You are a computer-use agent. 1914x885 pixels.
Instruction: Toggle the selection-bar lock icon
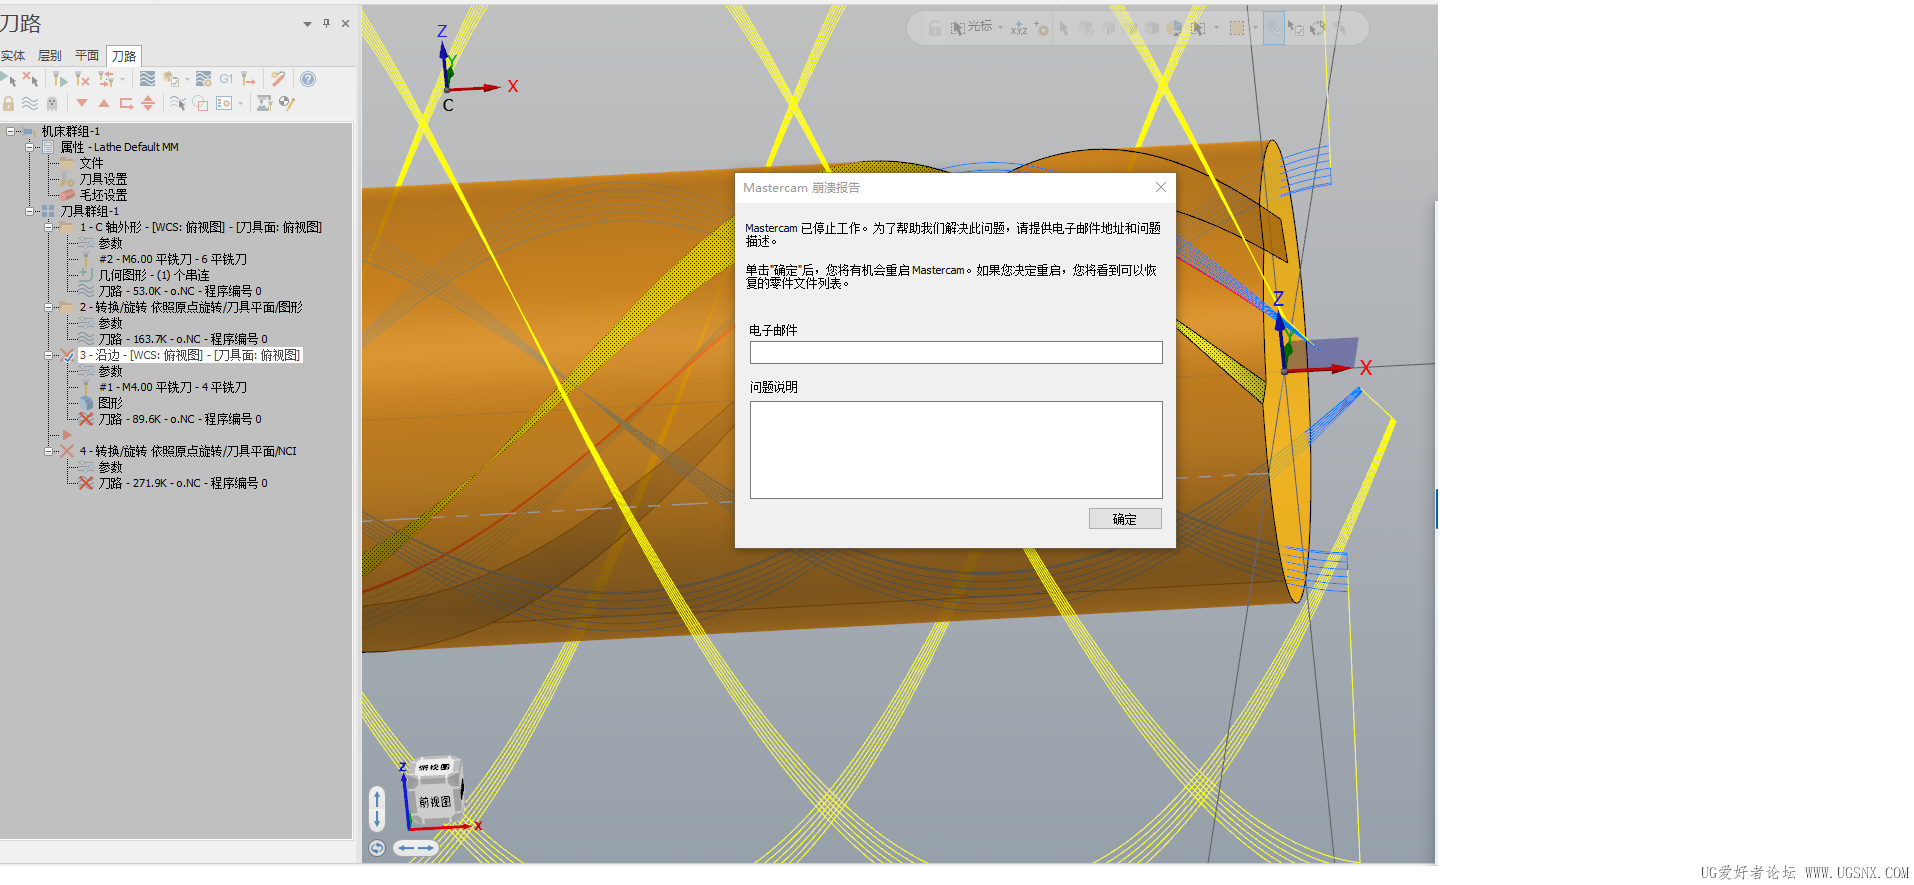(934, 28)
